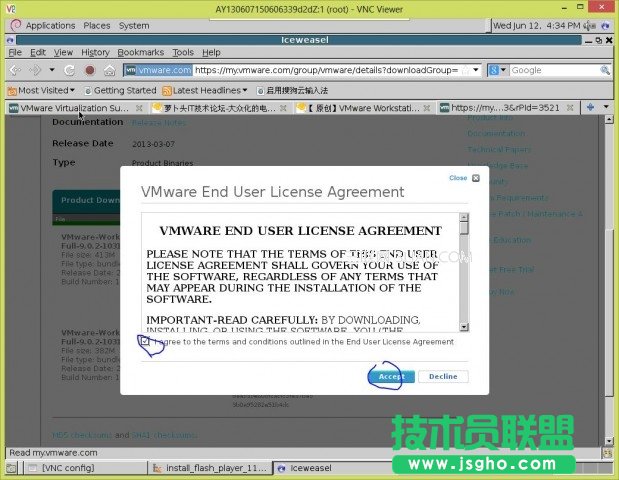Screen dimensions: 619x480
Task: Click the Decline button
Action: 443,376
